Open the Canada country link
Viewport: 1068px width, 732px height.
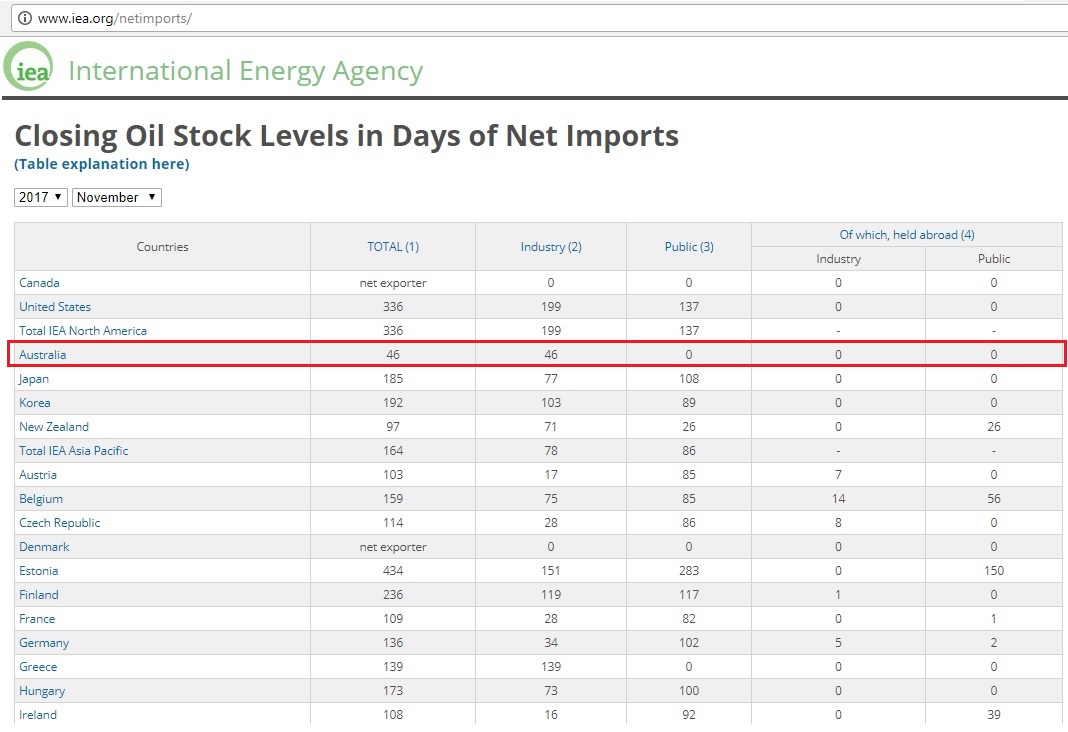pos(40,283)
